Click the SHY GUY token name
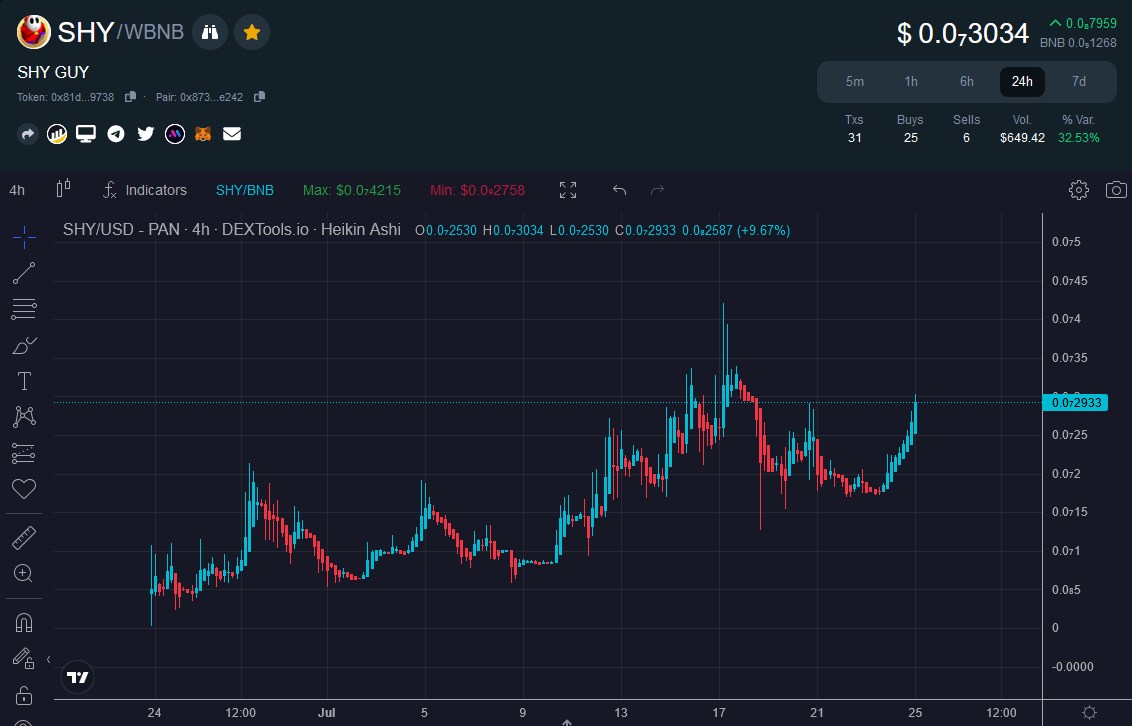 click(x=53, y=72)
